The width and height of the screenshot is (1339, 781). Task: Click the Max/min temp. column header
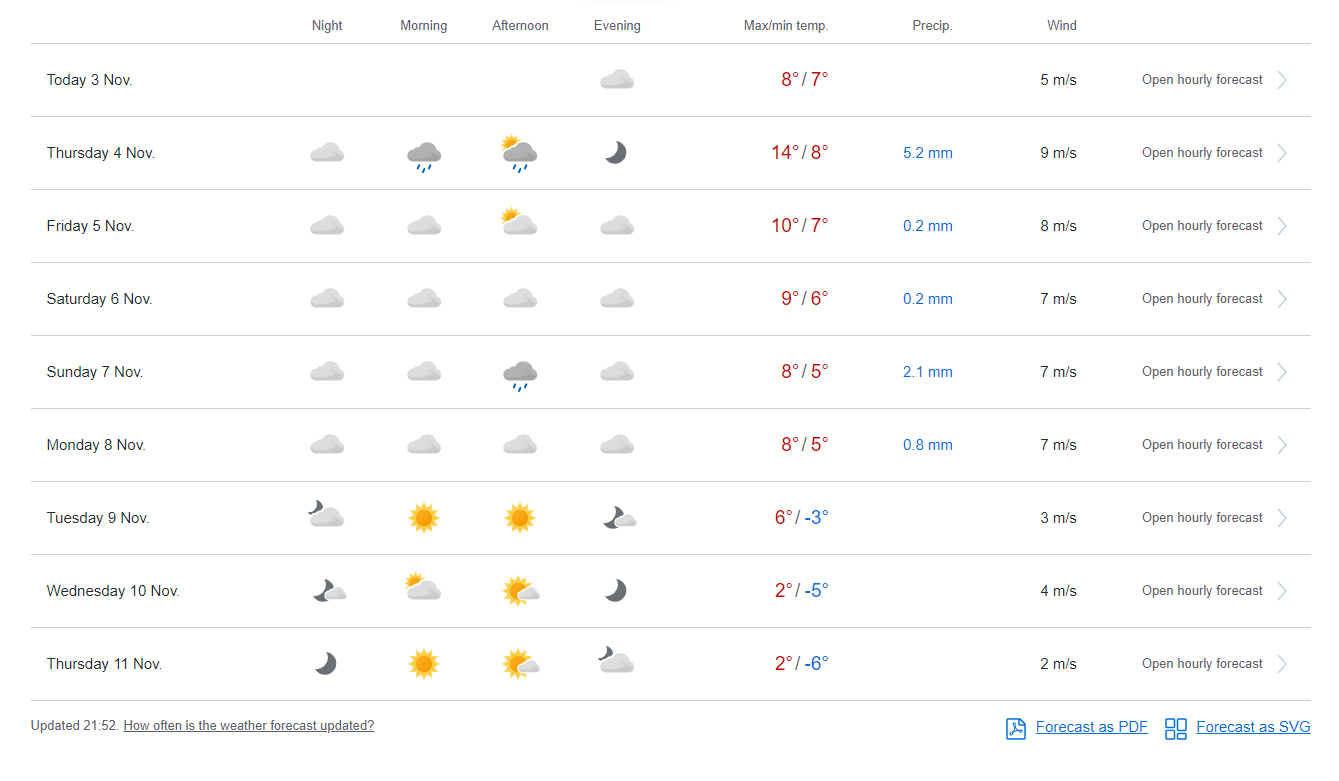coord(785,26)
